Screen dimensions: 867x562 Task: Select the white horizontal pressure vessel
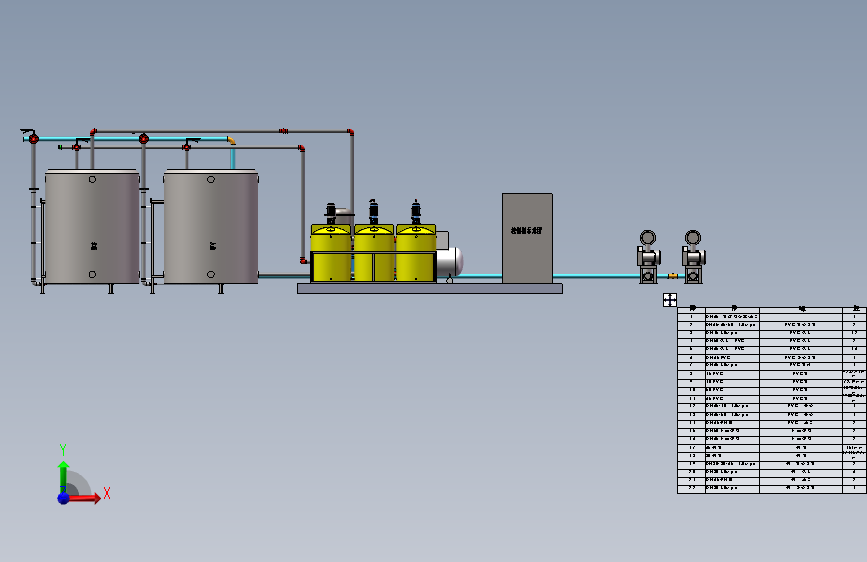tap(450, 262)
